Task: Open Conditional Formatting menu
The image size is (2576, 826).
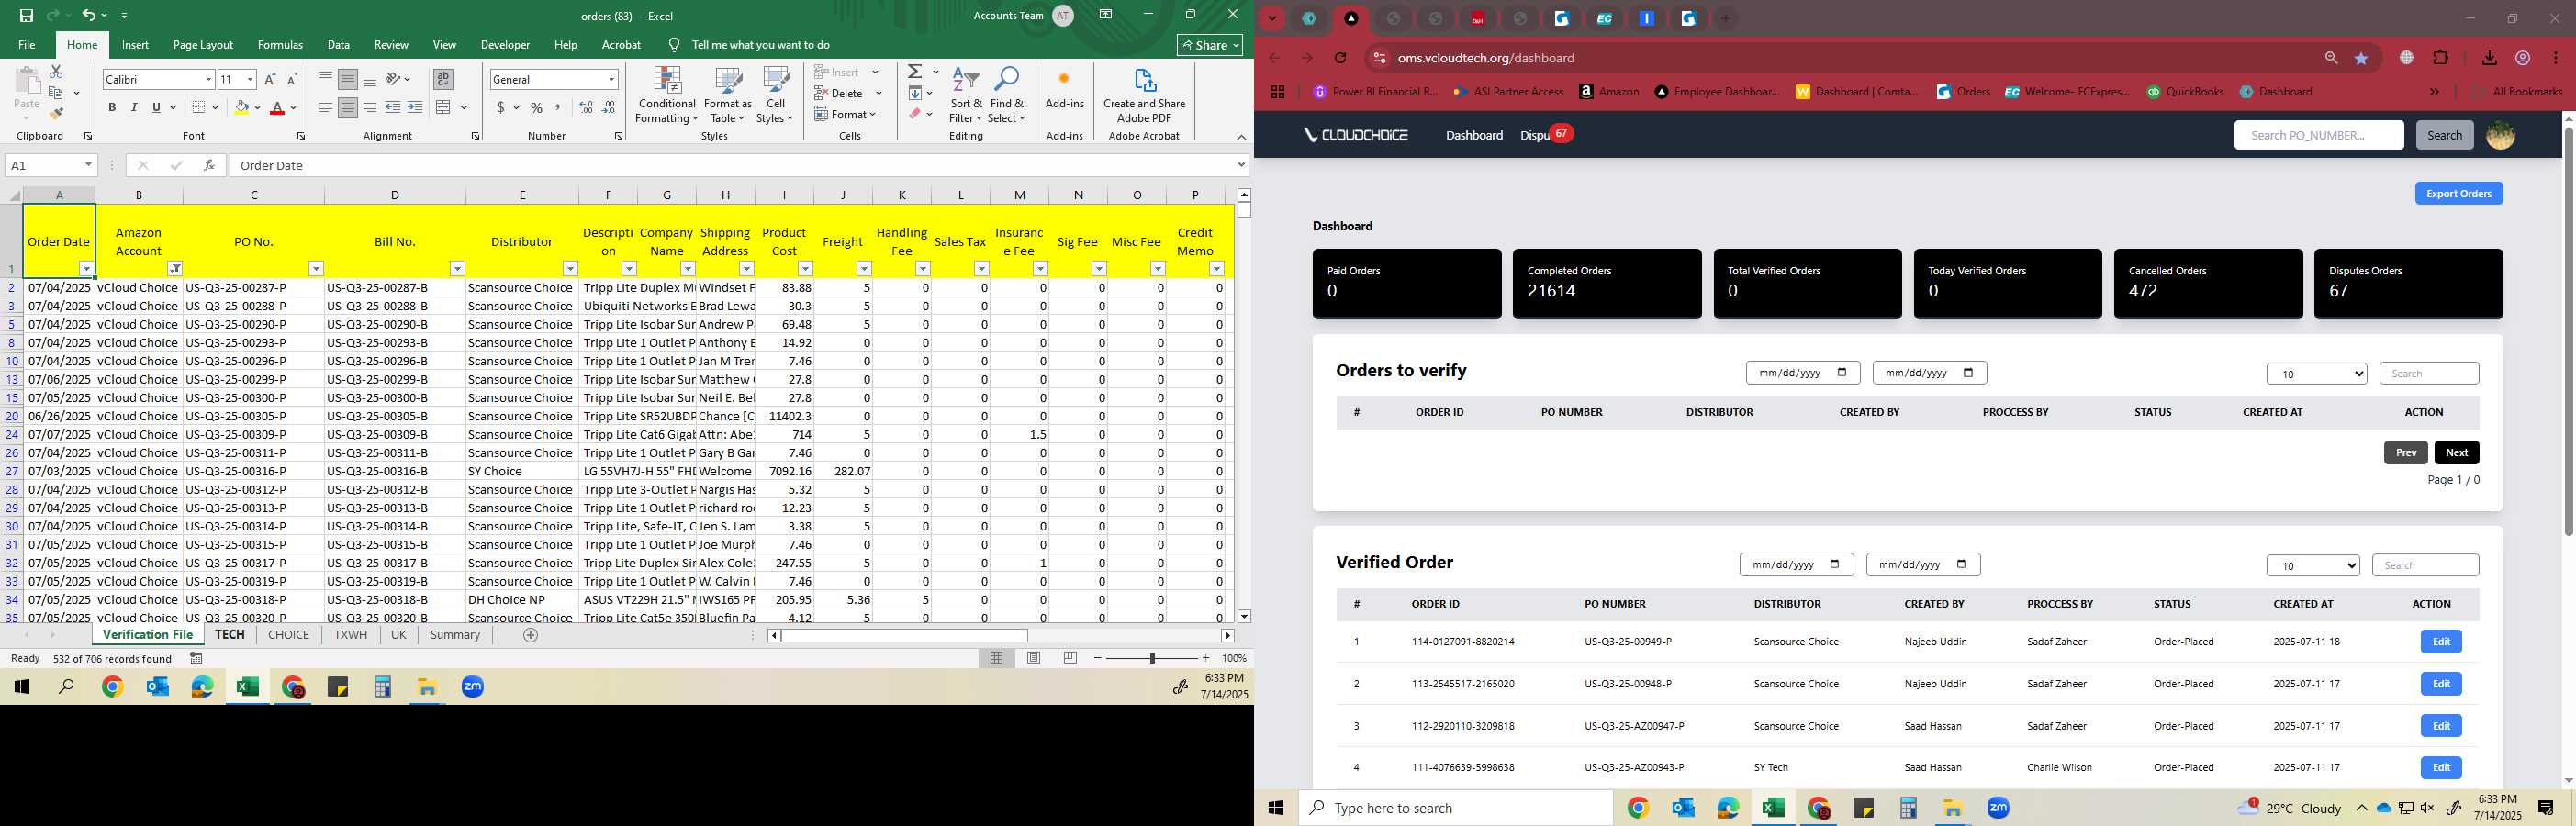Action: tap(667, 96)
